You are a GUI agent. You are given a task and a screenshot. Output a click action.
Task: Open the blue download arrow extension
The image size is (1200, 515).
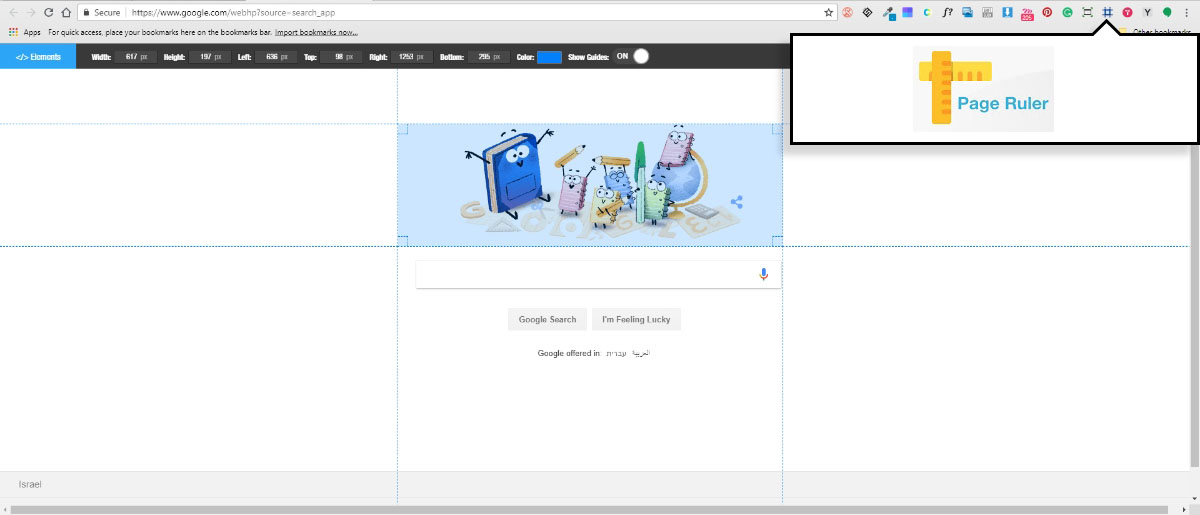1007,13
